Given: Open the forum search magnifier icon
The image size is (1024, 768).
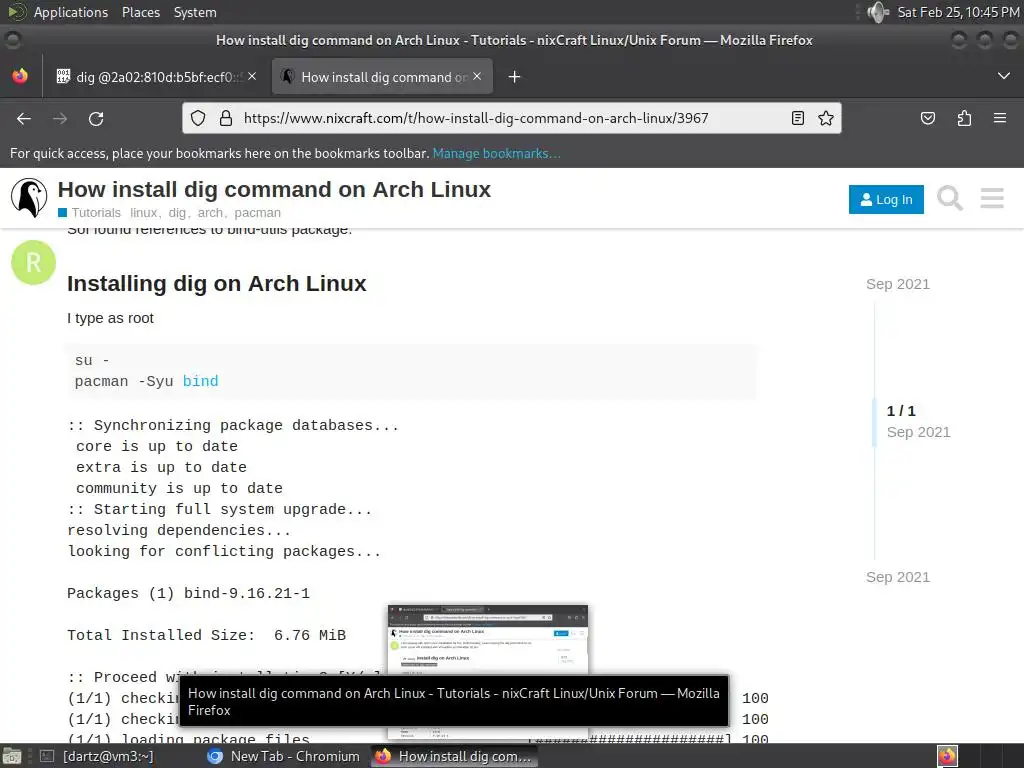Looking at the screenshot, I should [x=950, y=198].
